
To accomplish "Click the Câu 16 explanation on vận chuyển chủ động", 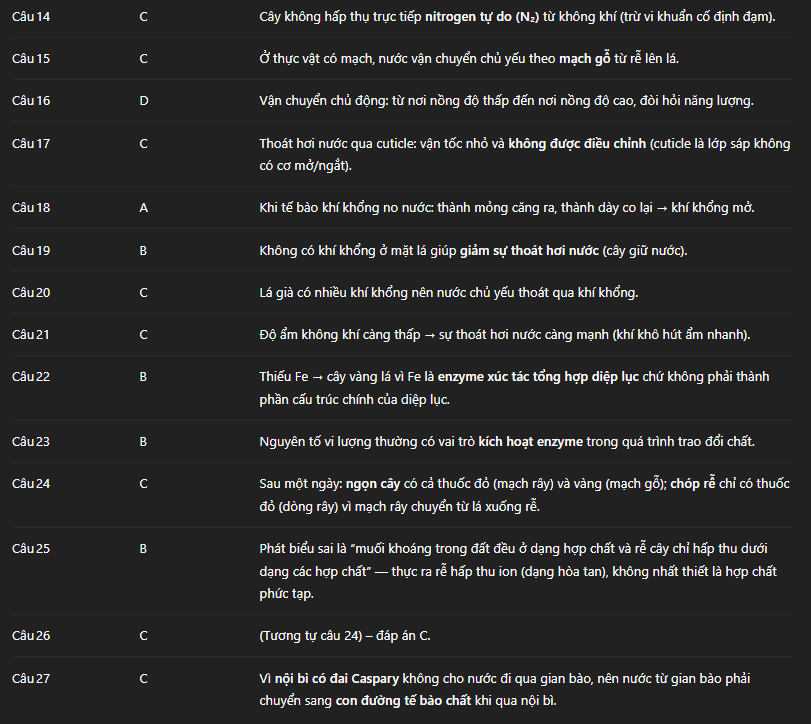I will tap(506, 101).
